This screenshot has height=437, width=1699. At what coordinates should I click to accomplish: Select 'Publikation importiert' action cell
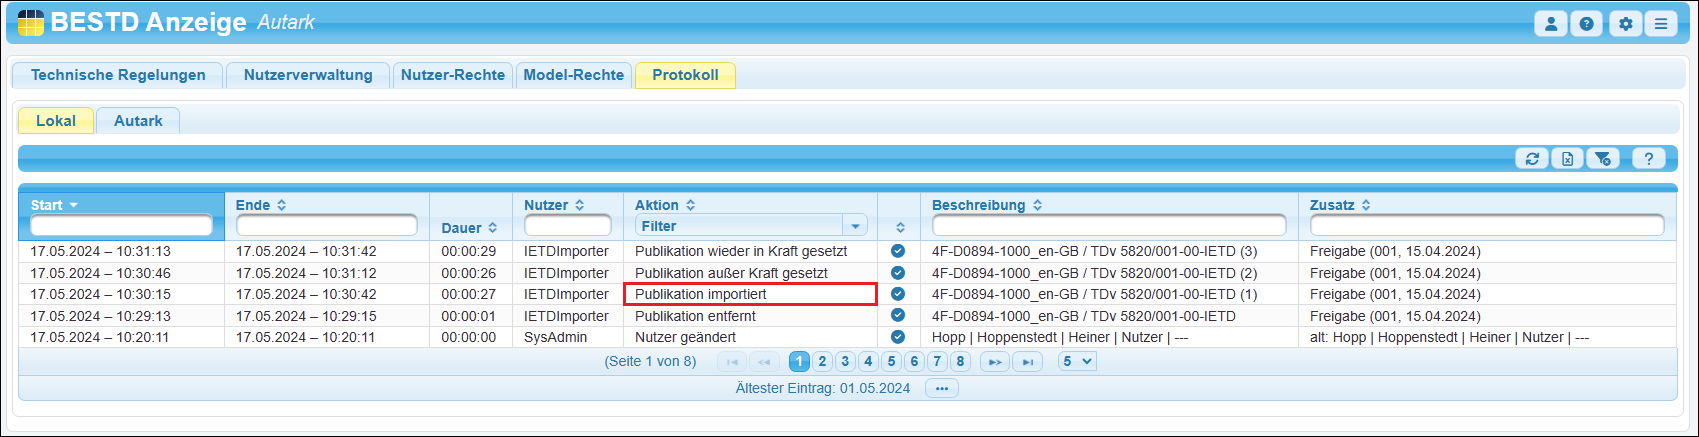[750, 294]
